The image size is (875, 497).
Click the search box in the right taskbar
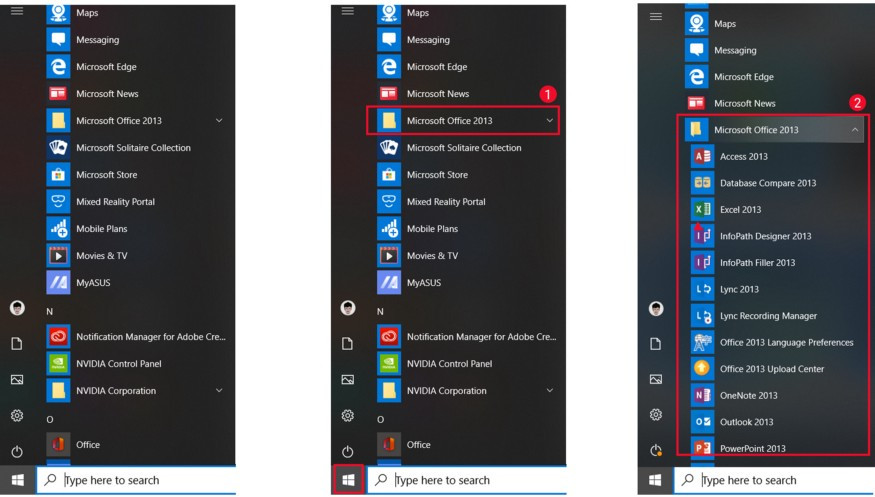click(775, 480)
